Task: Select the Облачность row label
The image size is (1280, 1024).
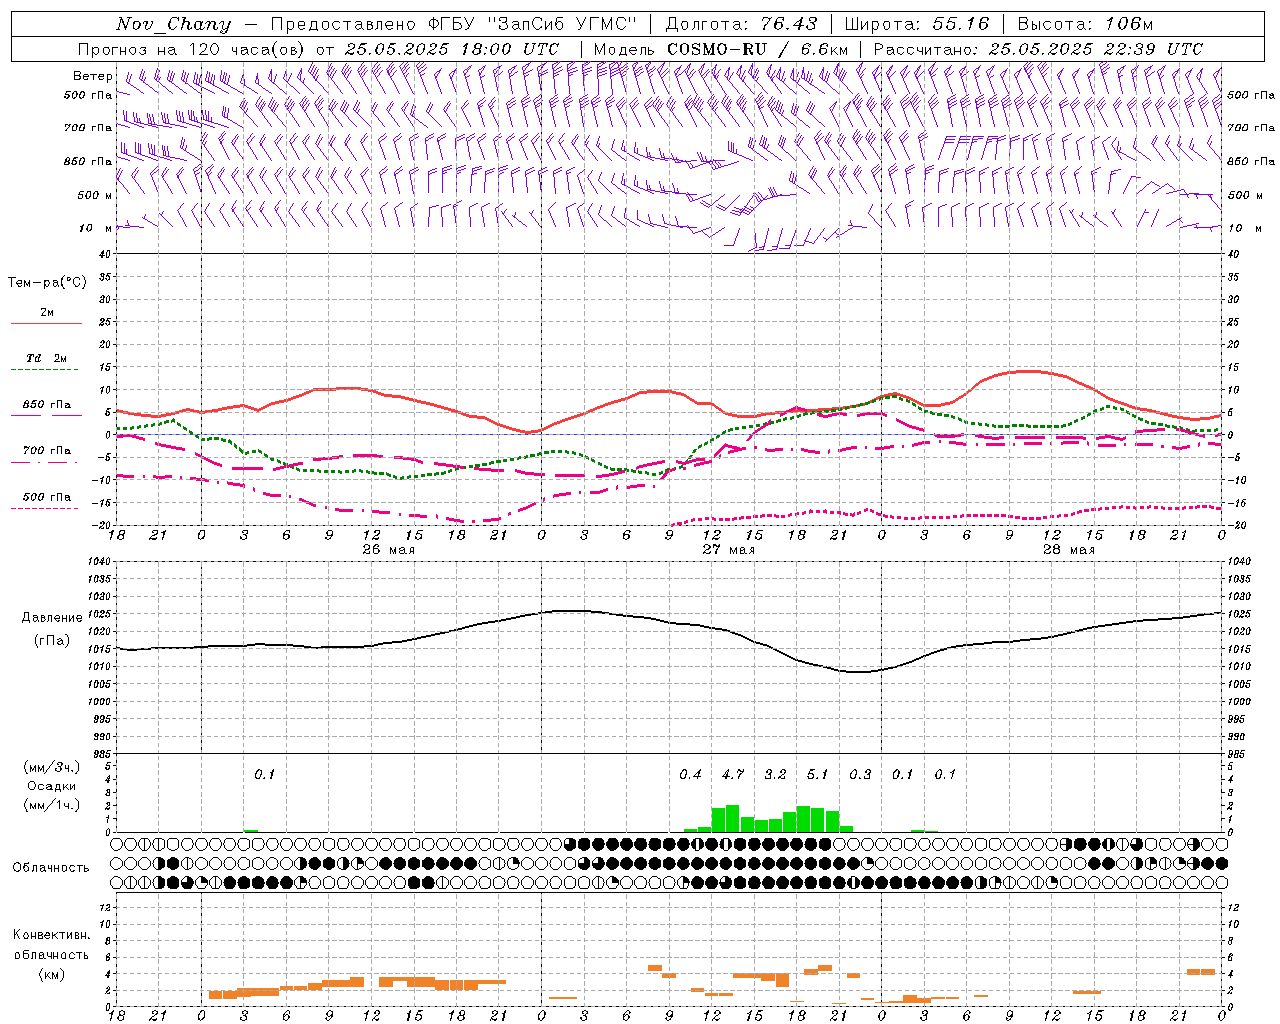Action: 51,867
